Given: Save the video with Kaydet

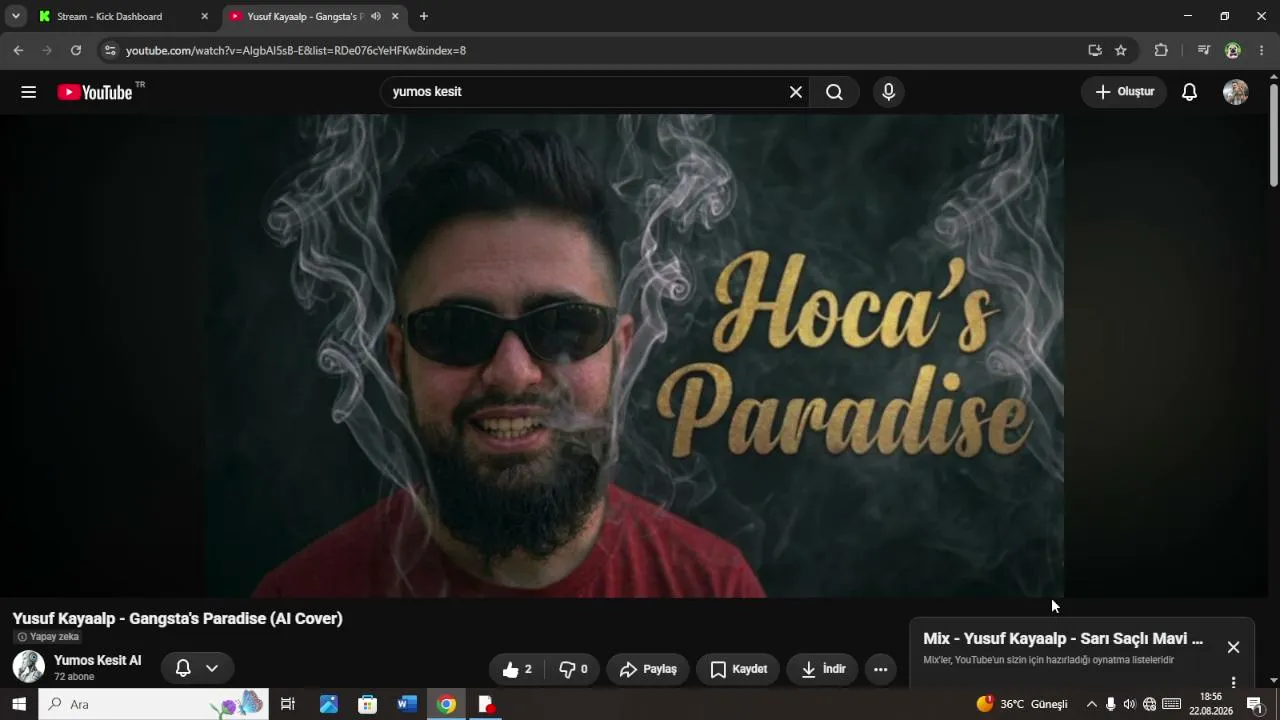Looking at the screenshot, I should tap(738, 669).
